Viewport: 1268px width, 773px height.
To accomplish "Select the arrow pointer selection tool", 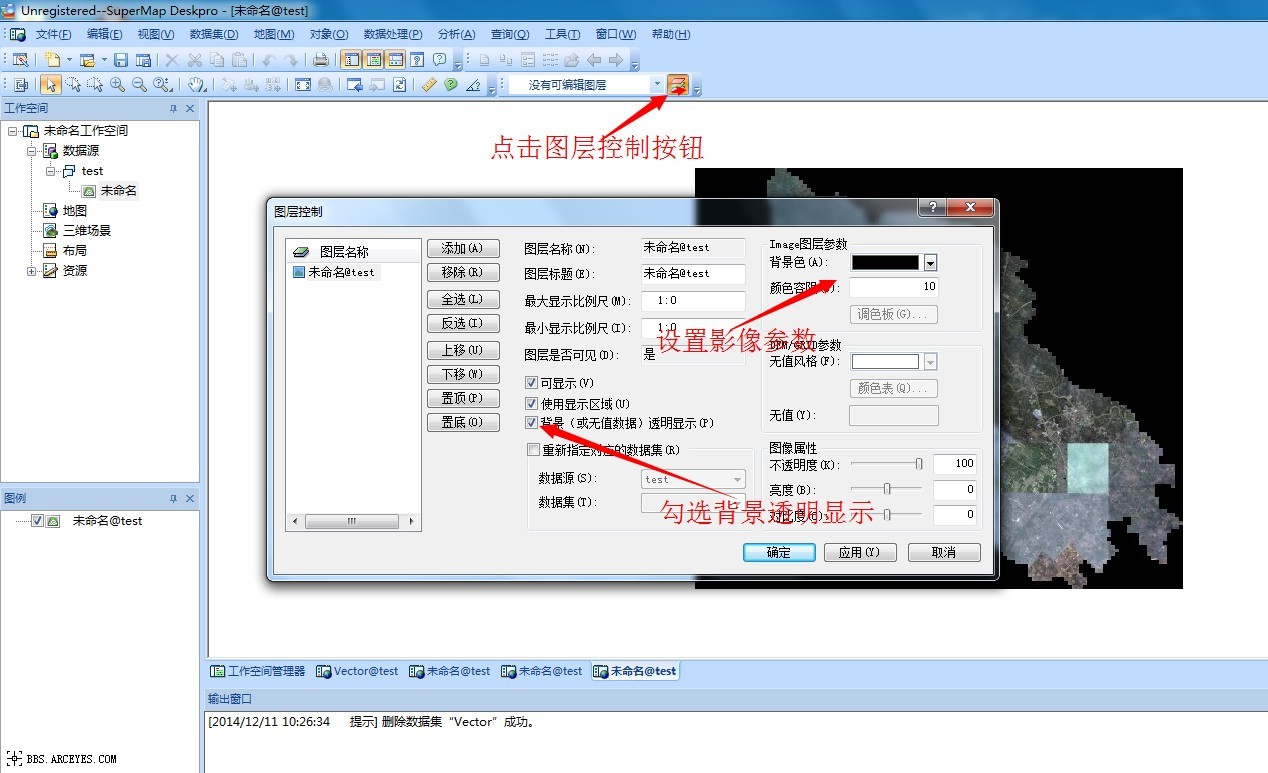I will pyautogui.click(x=50, y=85).
